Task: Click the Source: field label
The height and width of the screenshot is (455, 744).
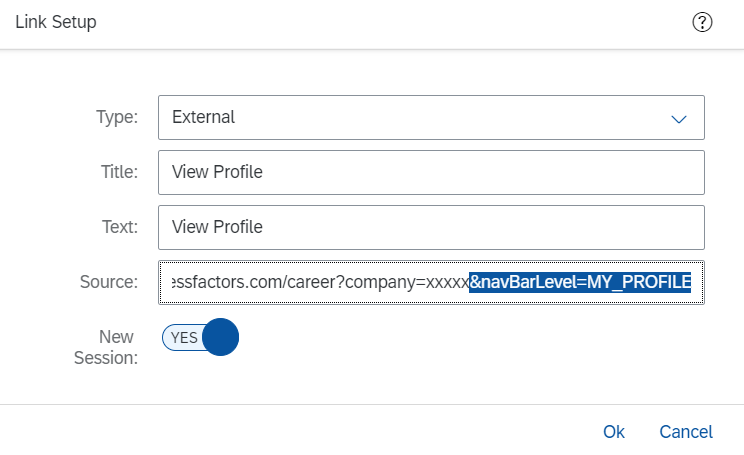Action: 109,282
